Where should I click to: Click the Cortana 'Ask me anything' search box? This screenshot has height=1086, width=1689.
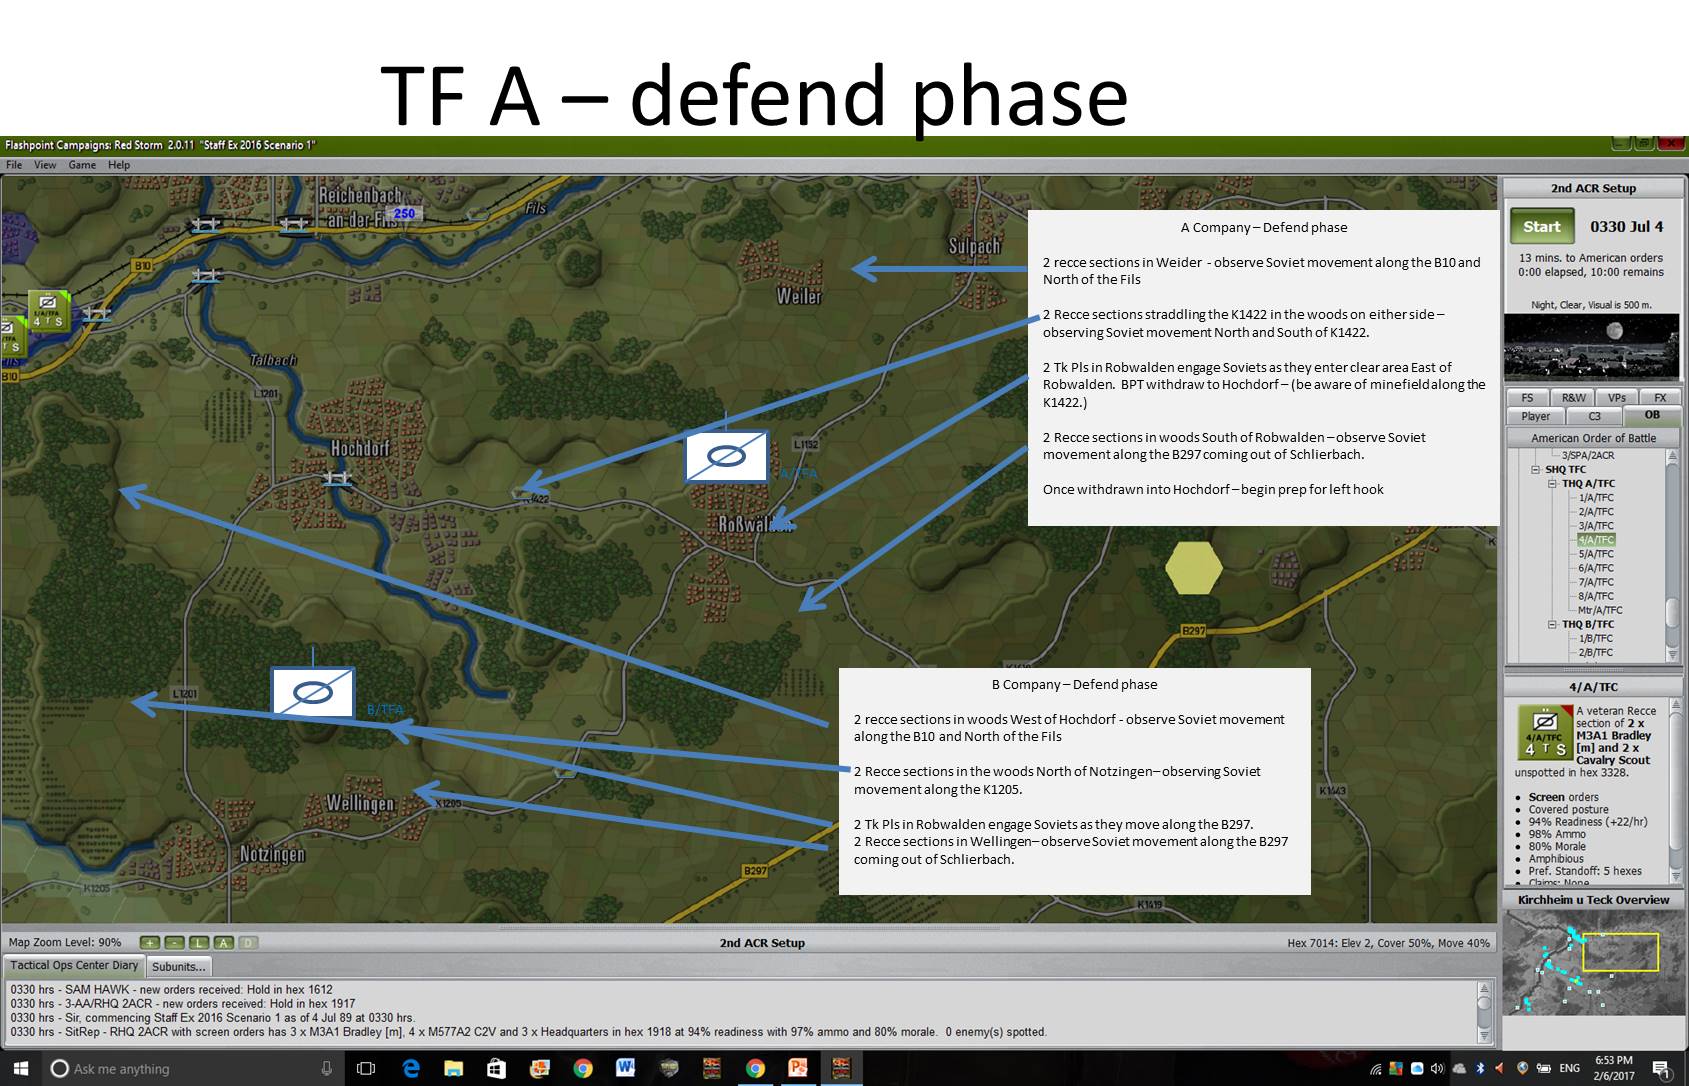pos(193,1068)
